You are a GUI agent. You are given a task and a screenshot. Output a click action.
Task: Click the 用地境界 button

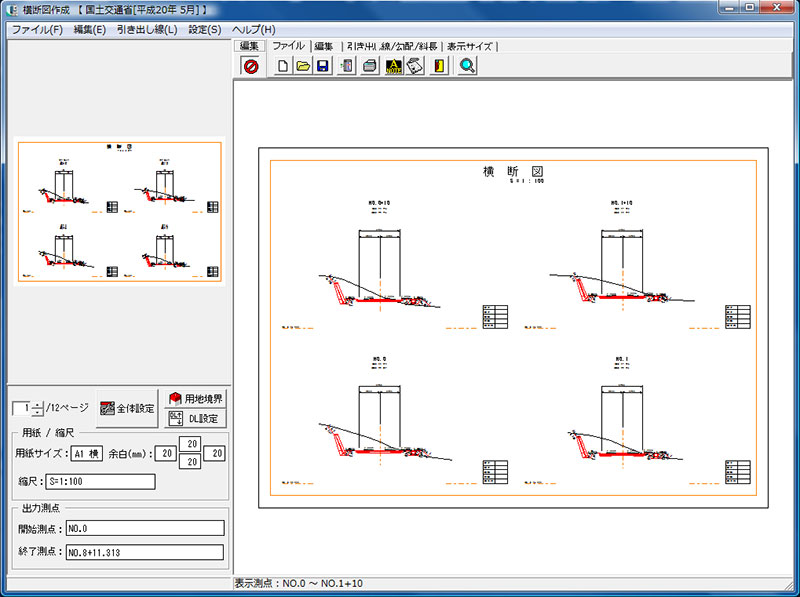(x=196, y=398)
